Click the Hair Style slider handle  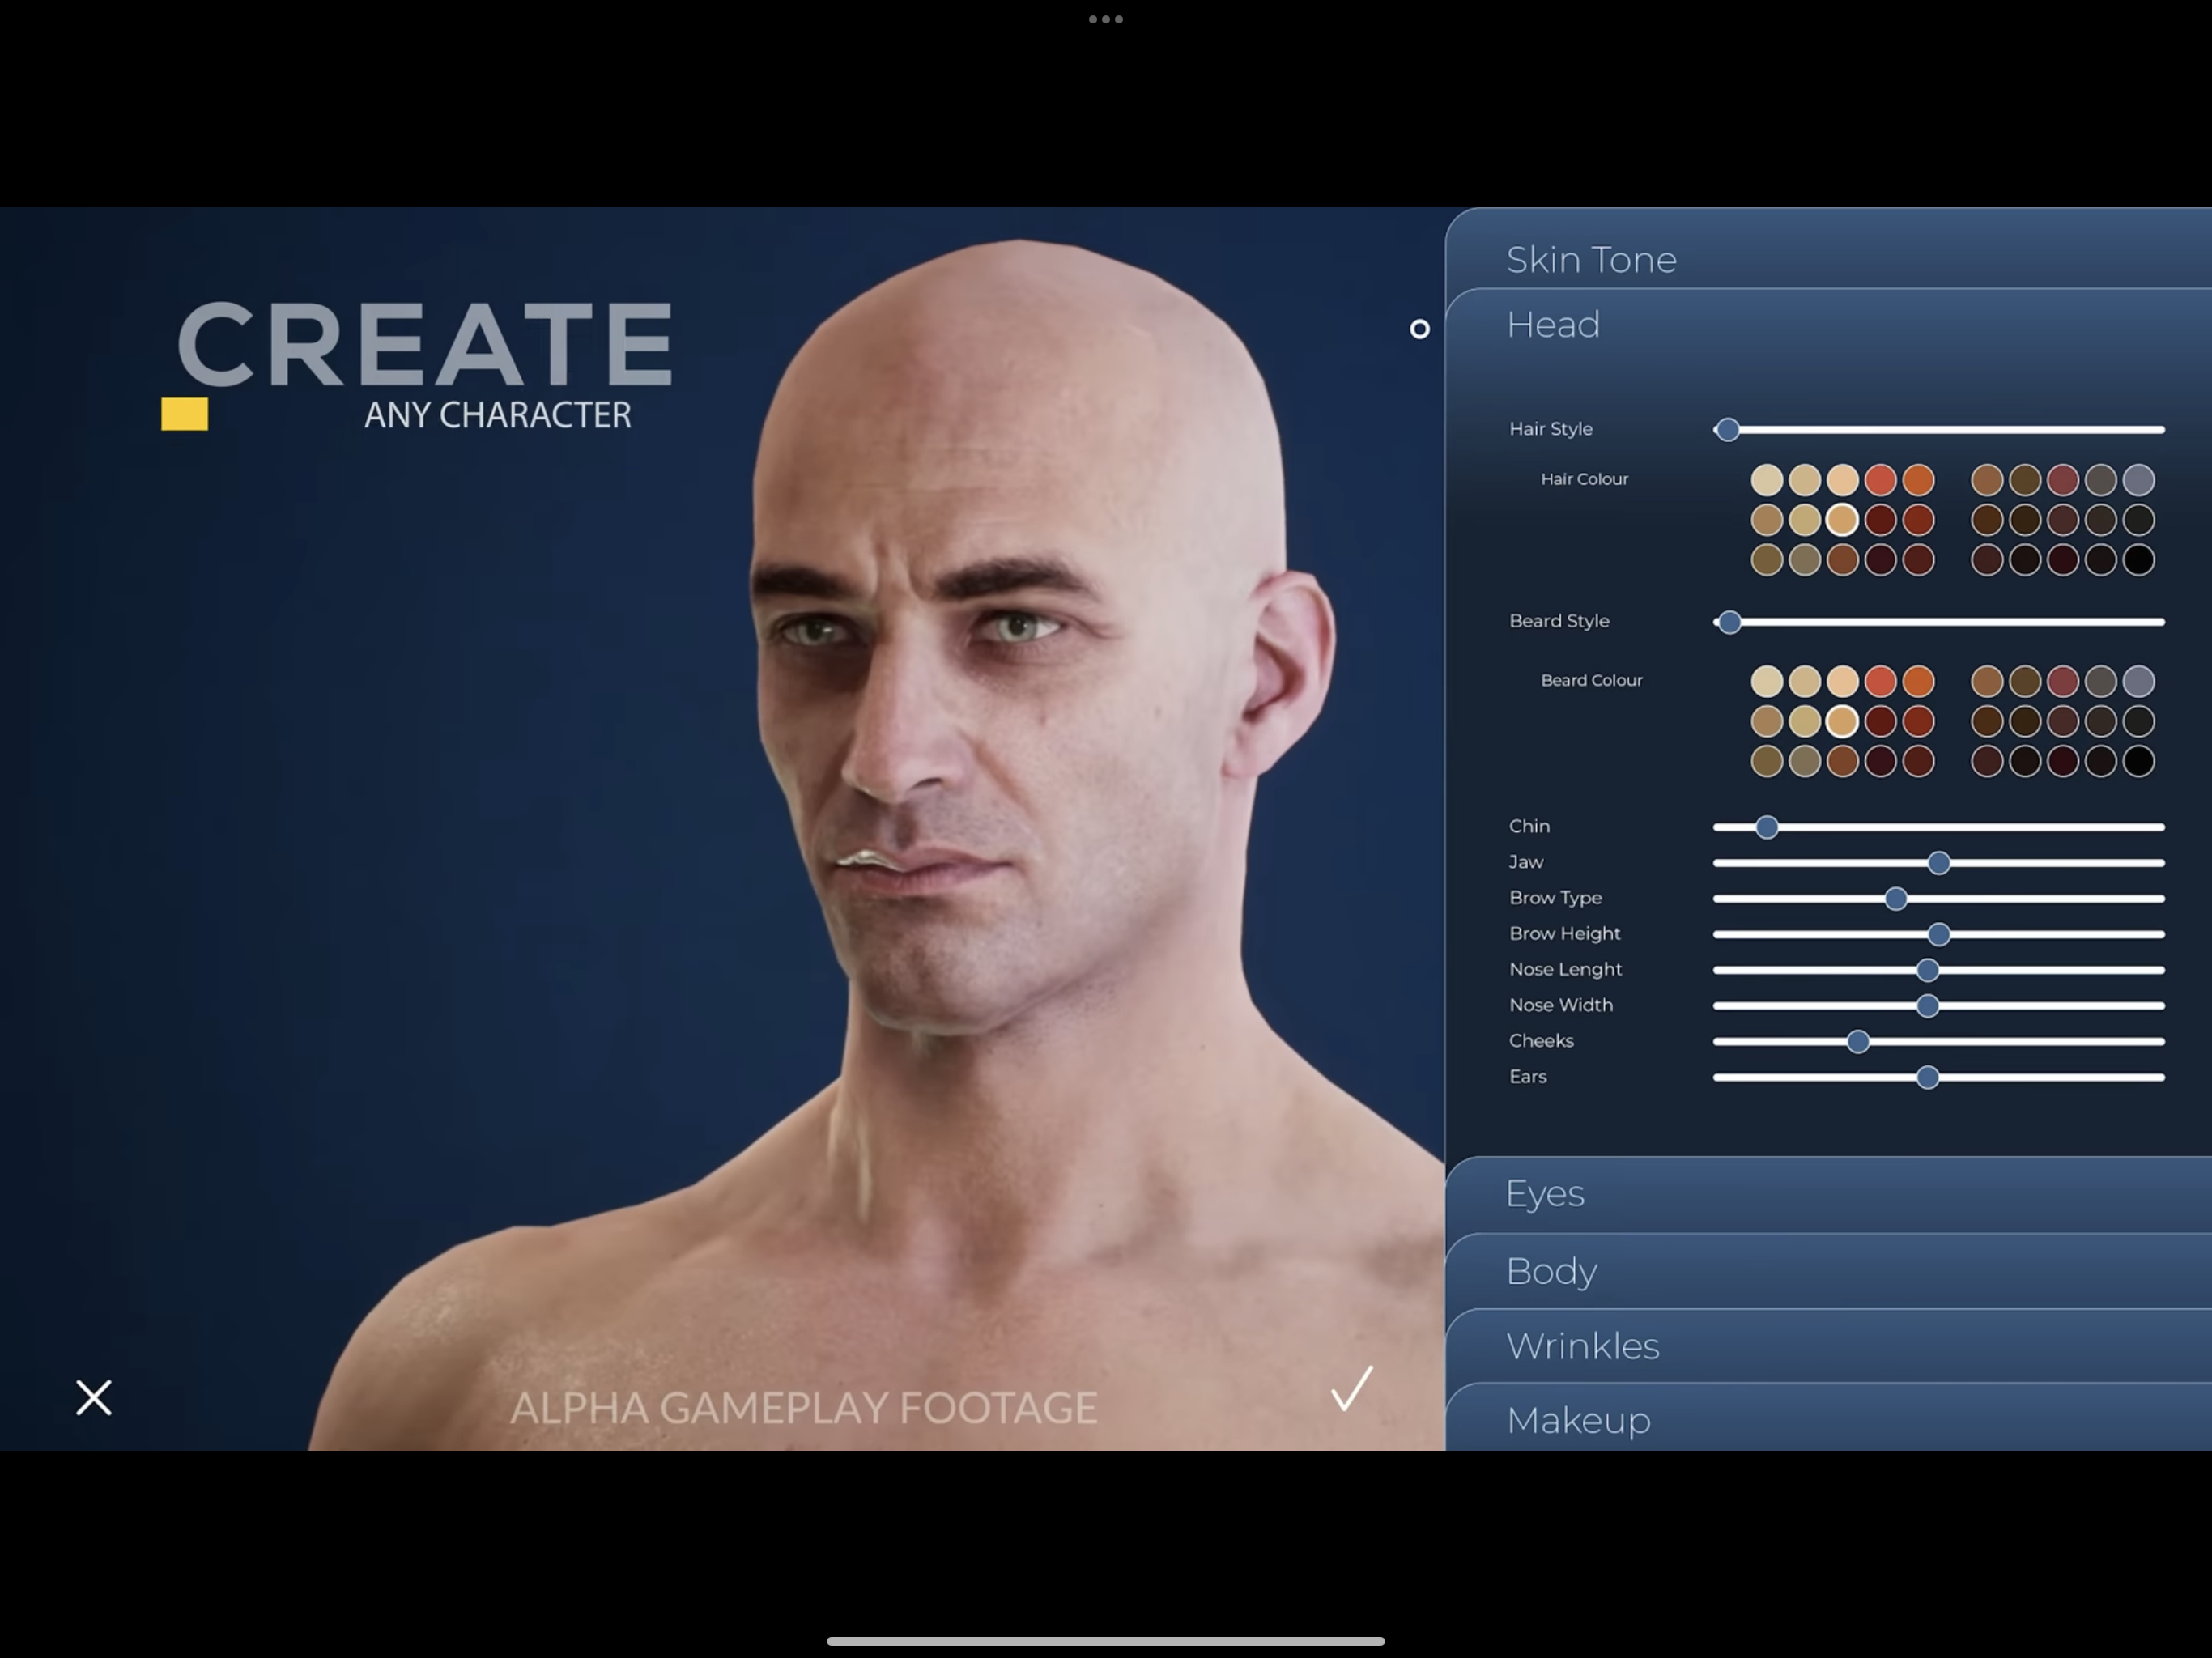click(1727, 430)
